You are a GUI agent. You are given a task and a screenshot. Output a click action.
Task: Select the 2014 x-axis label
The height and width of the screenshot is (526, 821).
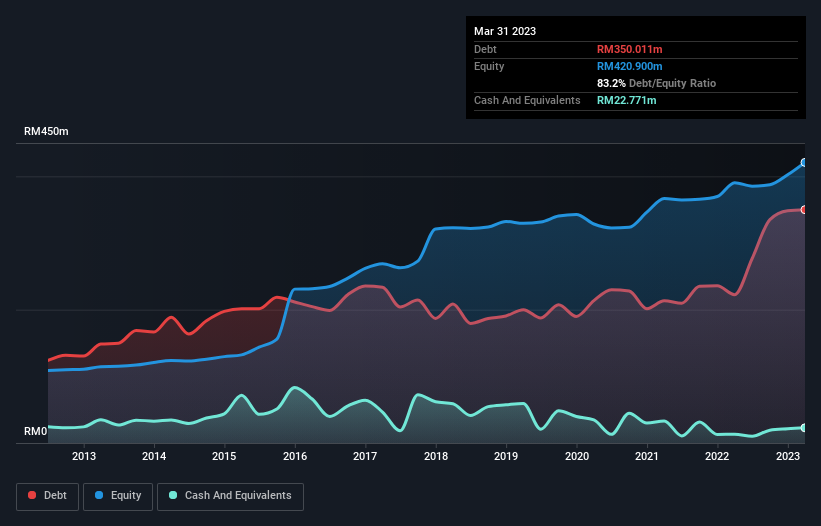click(154, 456)
